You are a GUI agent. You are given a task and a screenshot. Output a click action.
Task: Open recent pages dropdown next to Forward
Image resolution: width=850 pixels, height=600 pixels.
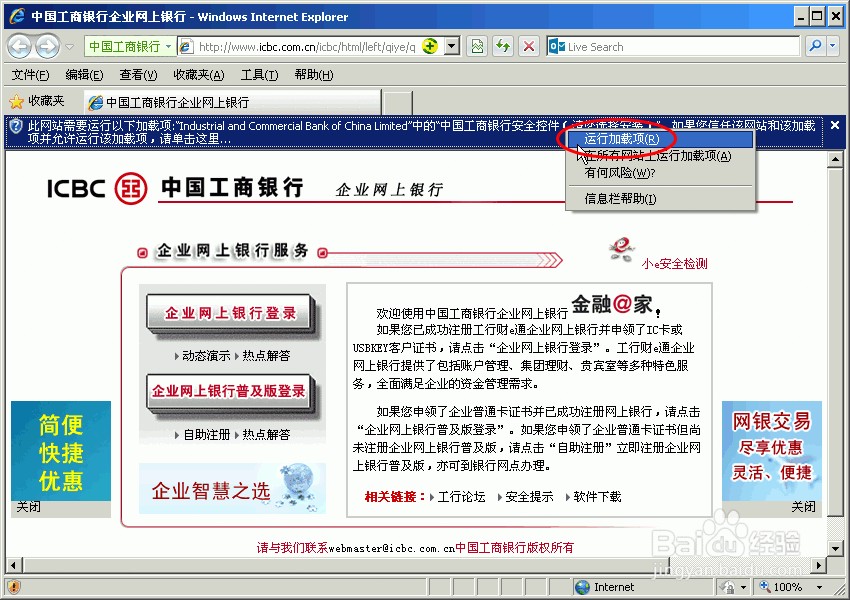[x=69, y=47]
